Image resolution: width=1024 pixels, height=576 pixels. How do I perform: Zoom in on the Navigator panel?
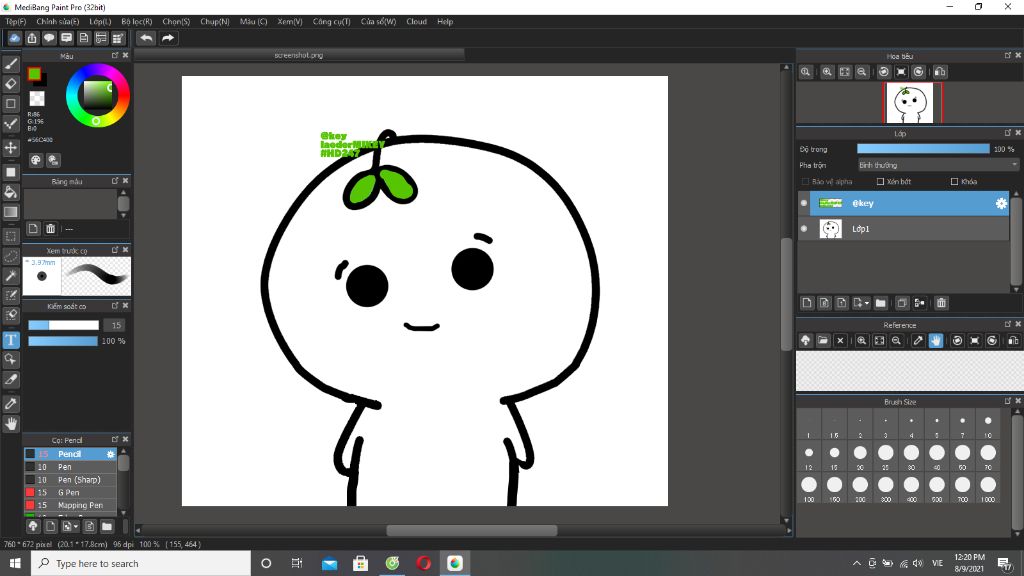pyautogui.click(x=827, y=72)
